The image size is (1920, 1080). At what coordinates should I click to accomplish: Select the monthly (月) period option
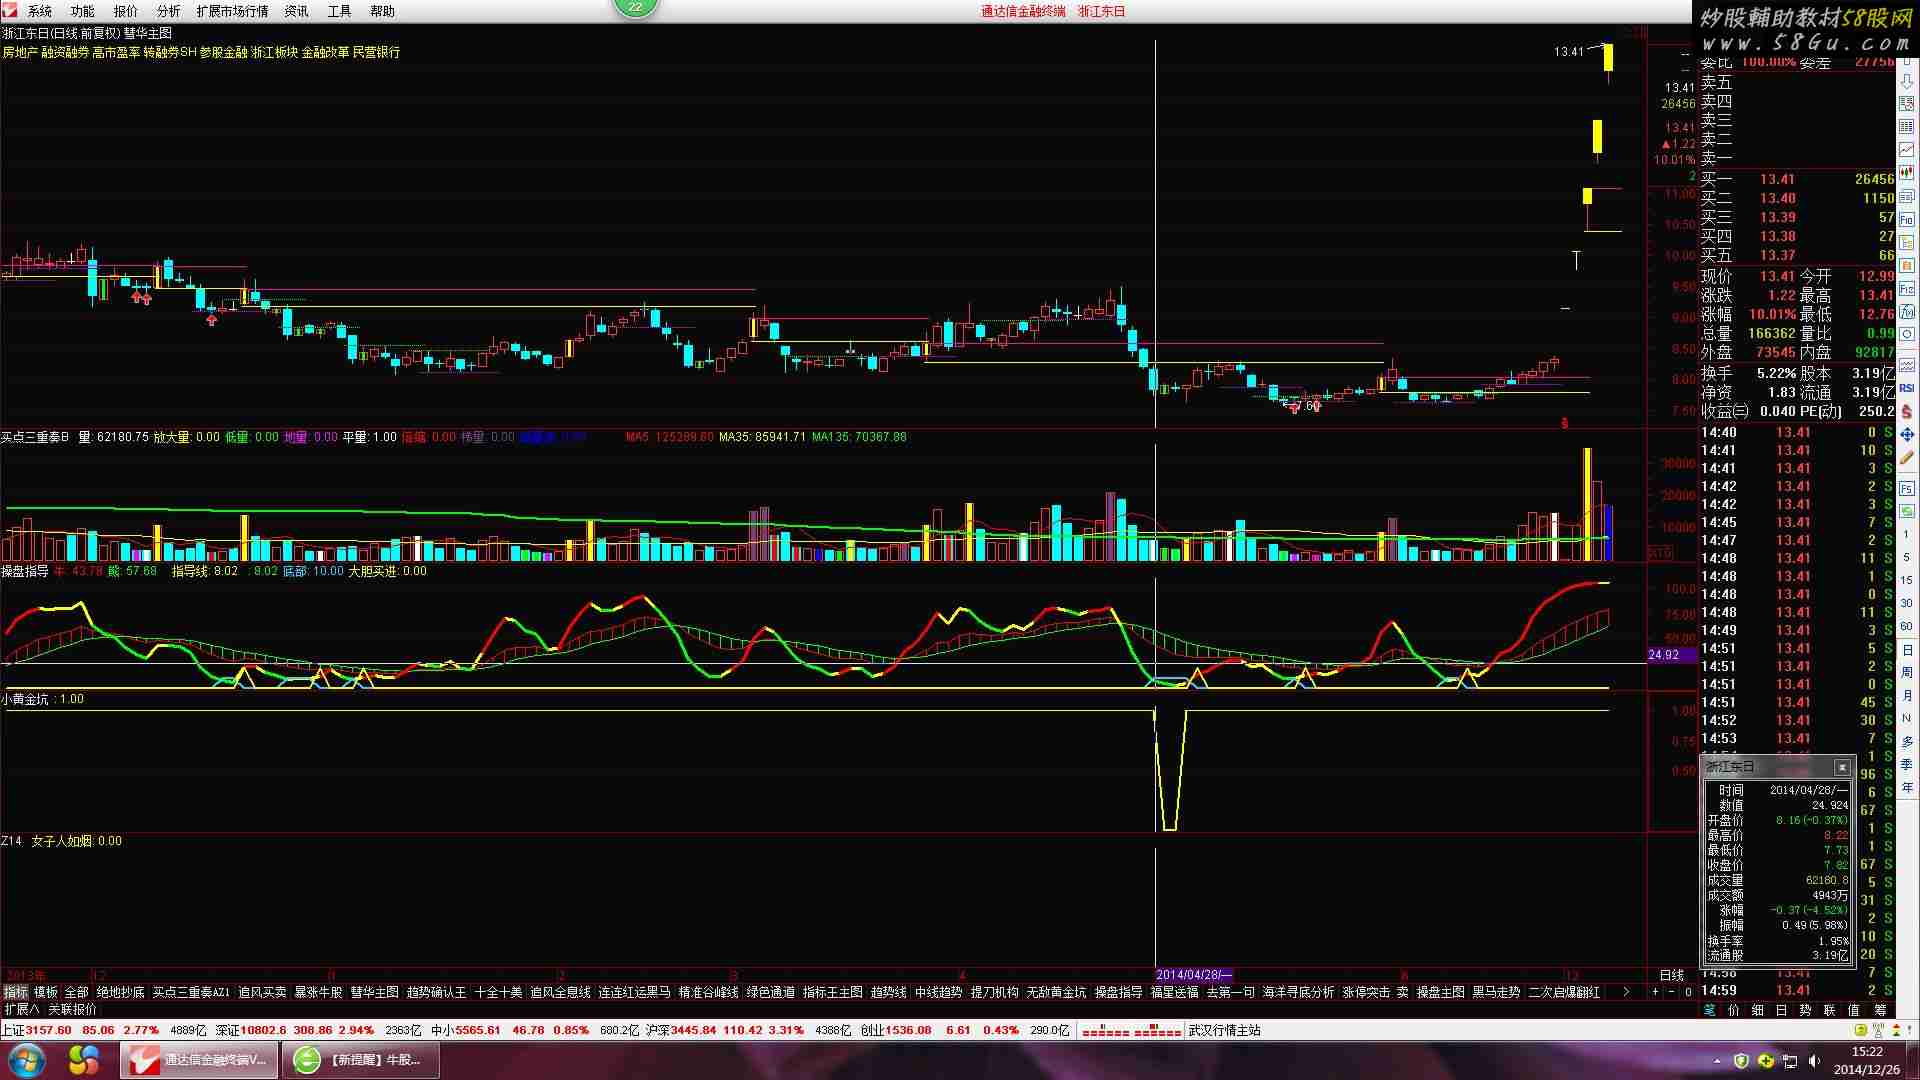(1907, 695)
